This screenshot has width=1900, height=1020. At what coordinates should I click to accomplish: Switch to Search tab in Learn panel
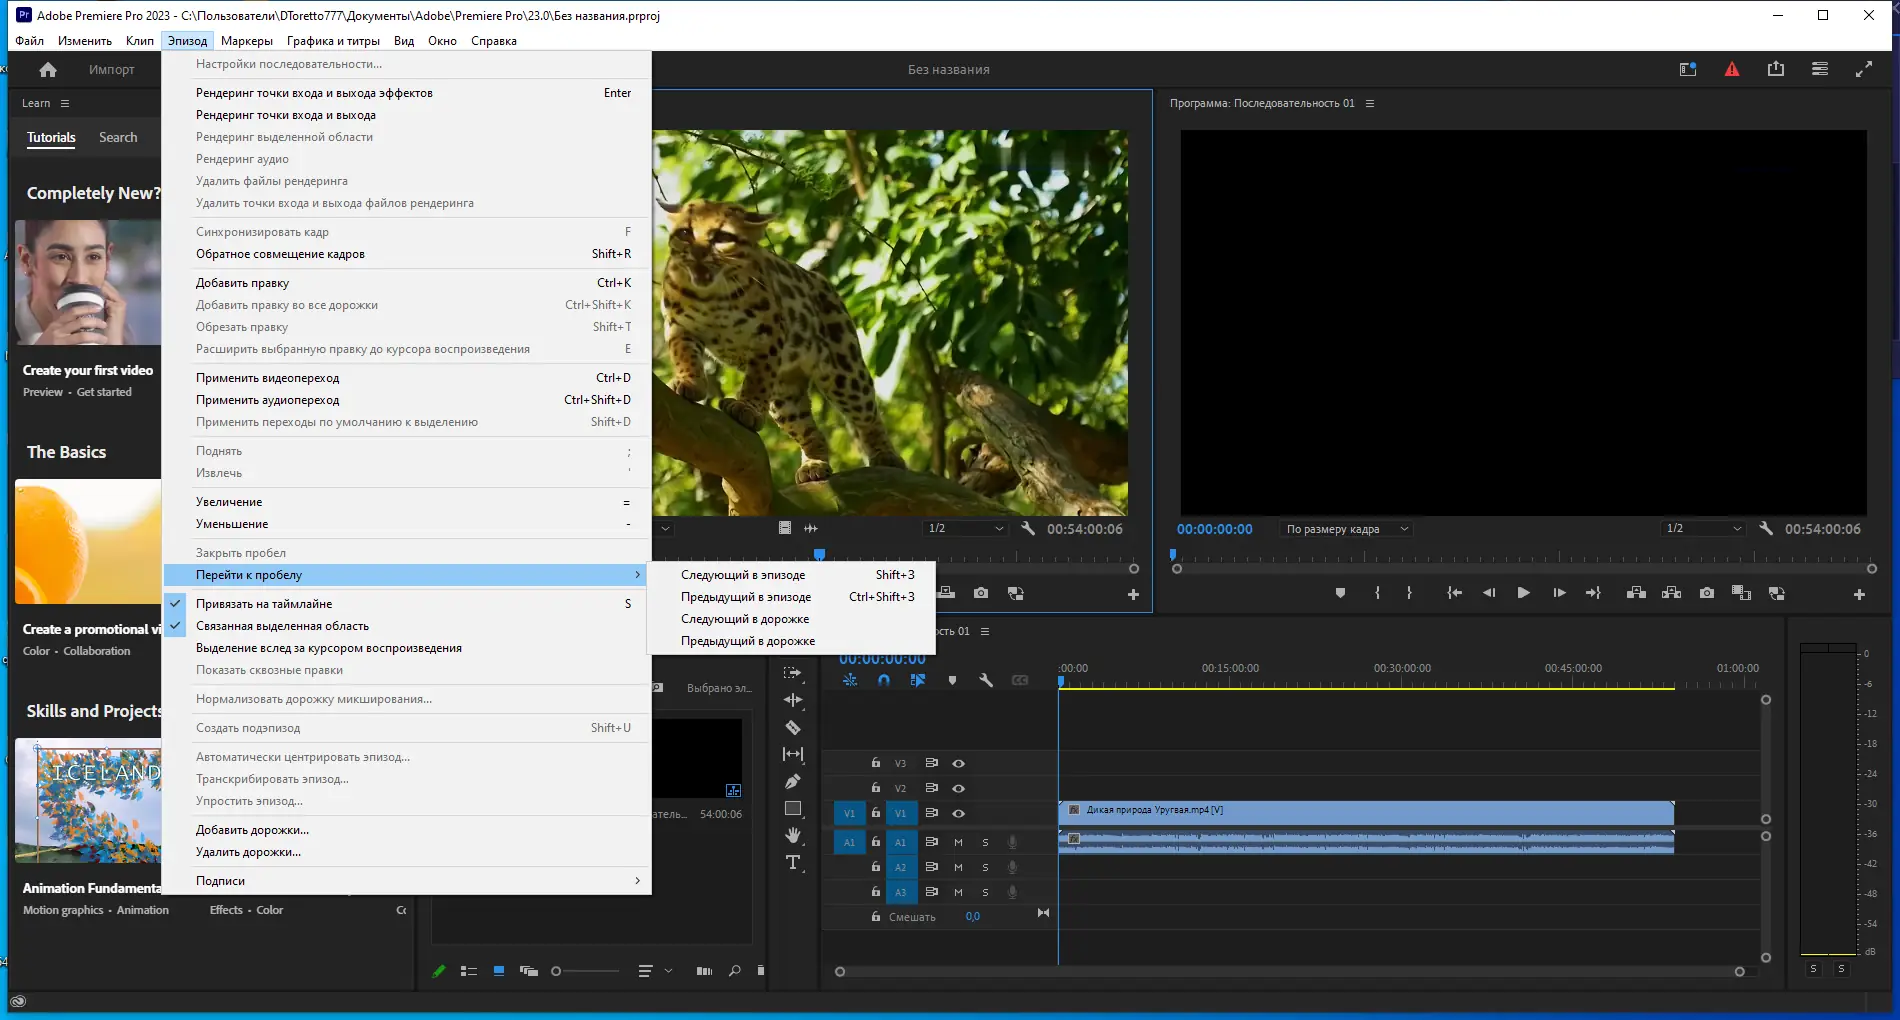pos(118,137)
